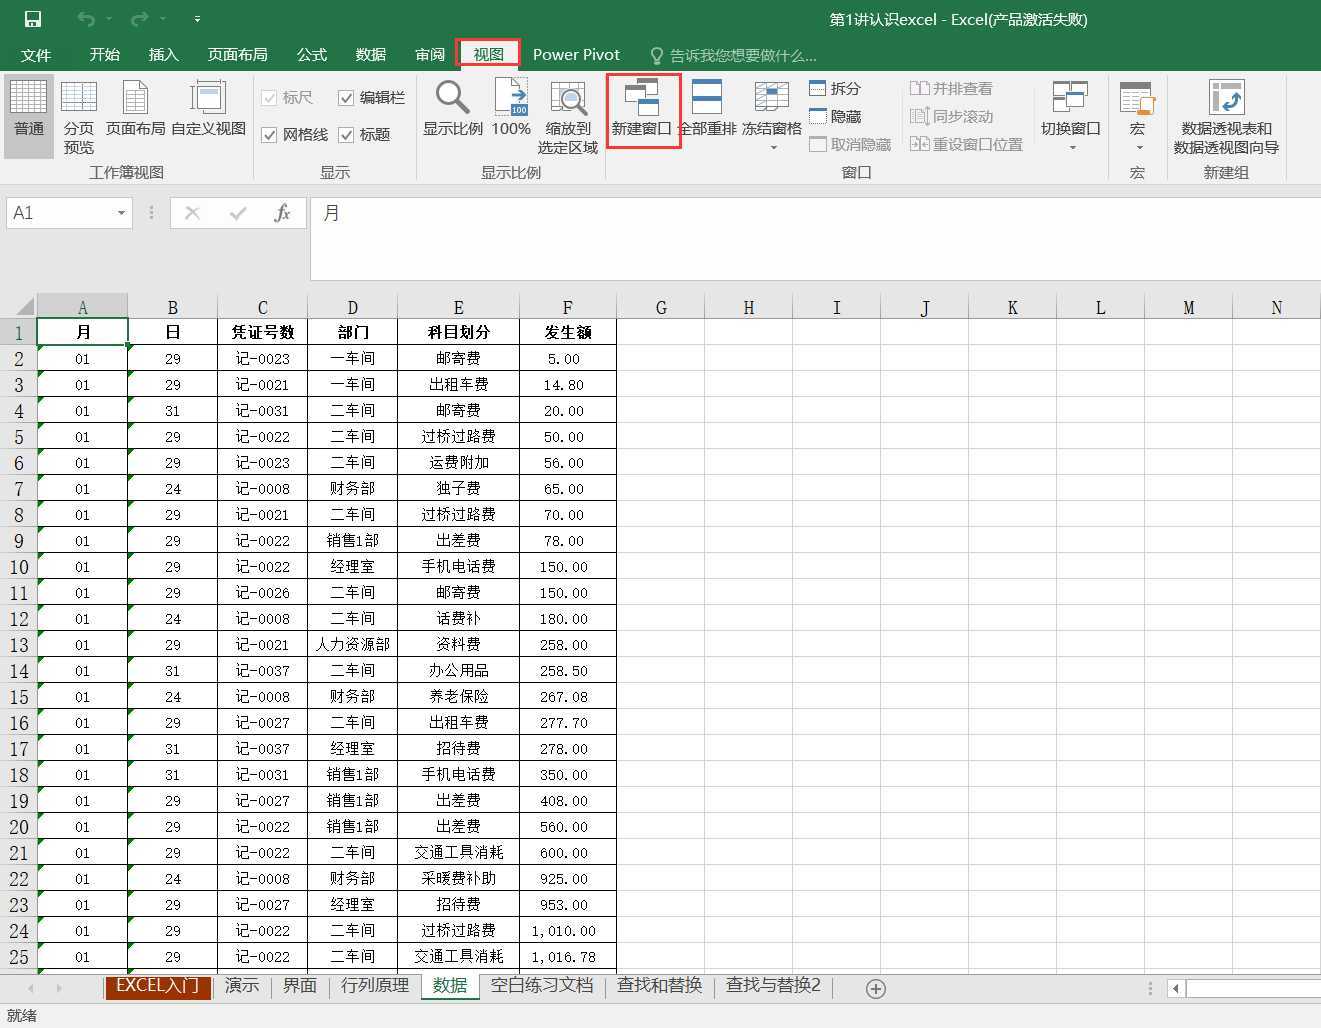Click the insert function fx icon

[x=283, y=213]
